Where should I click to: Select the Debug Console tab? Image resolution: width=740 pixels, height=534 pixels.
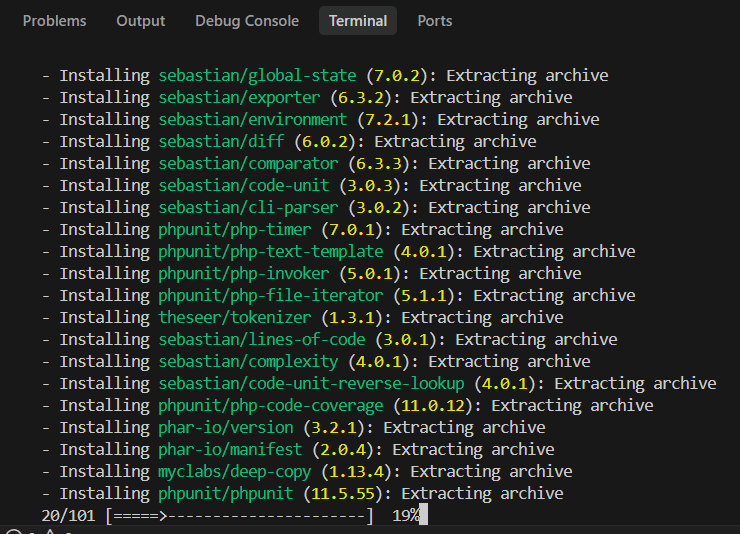pos(247,21)
